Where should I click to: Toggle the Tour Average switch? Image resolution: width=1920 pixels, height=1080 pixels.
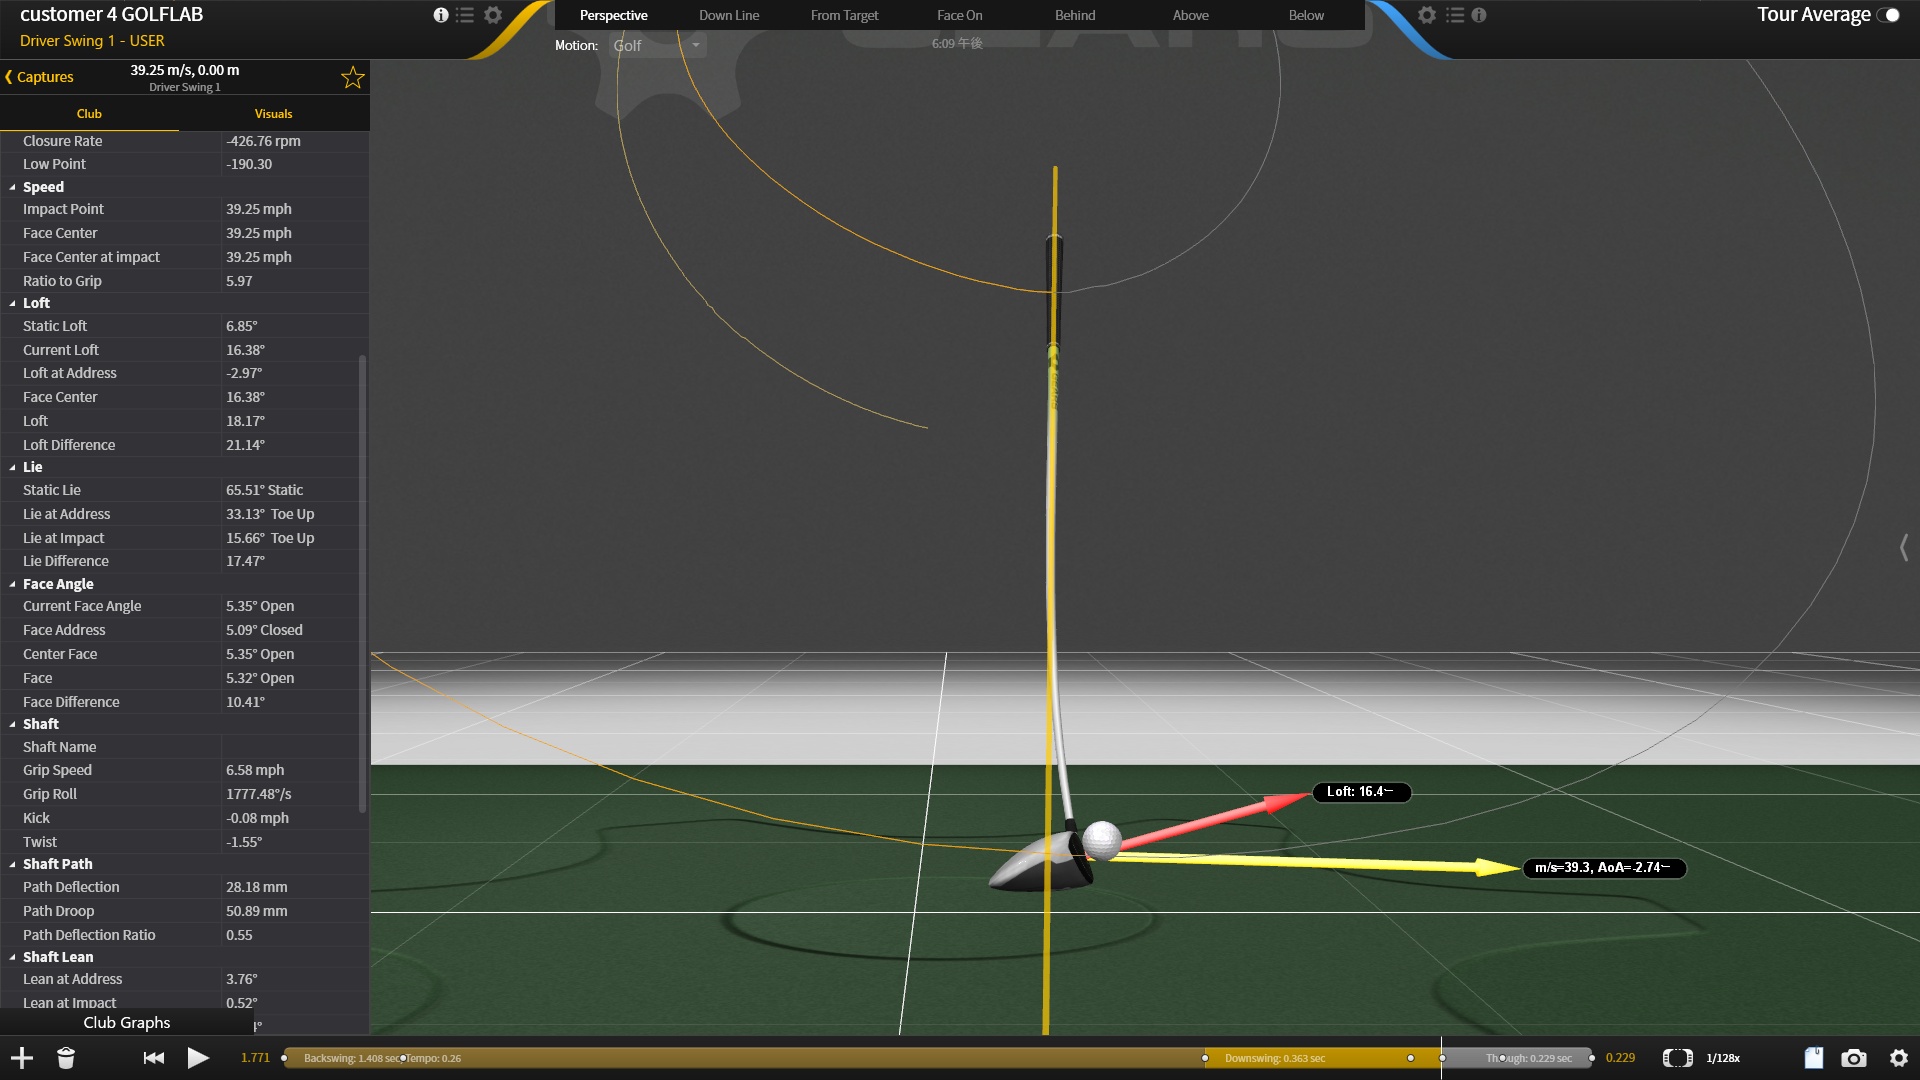[x=1888, y=15]
